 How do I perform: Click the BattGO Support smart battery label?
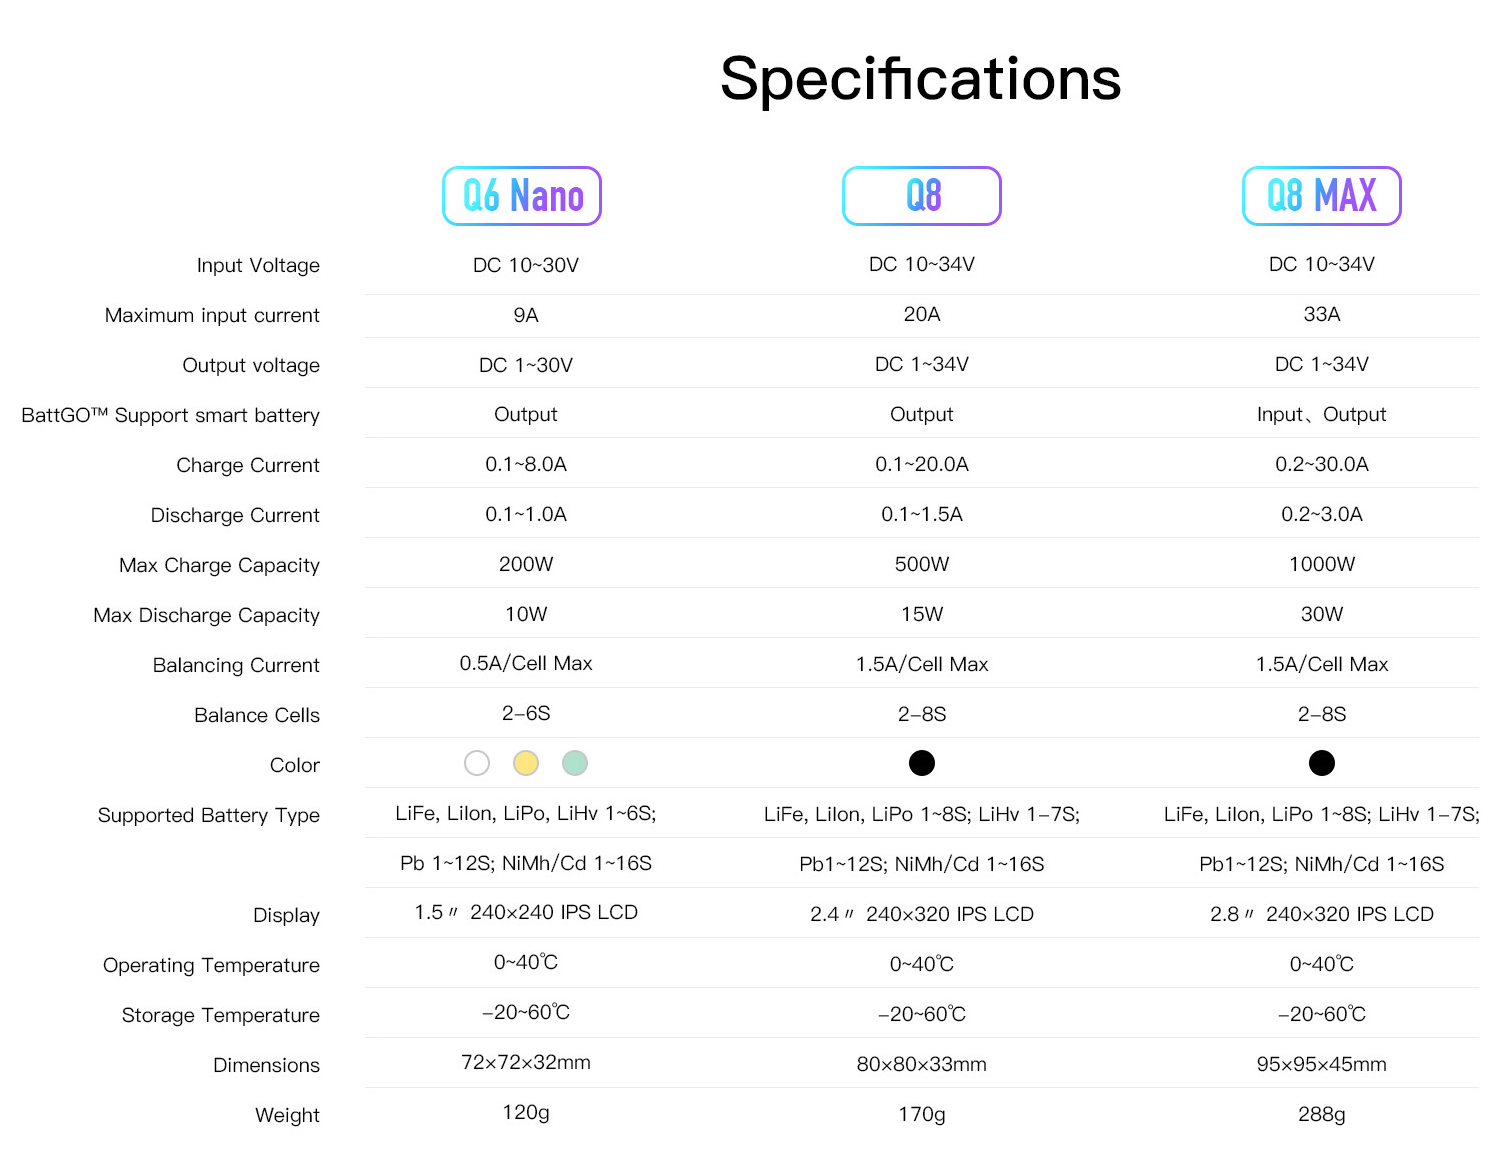click(171, 415)
